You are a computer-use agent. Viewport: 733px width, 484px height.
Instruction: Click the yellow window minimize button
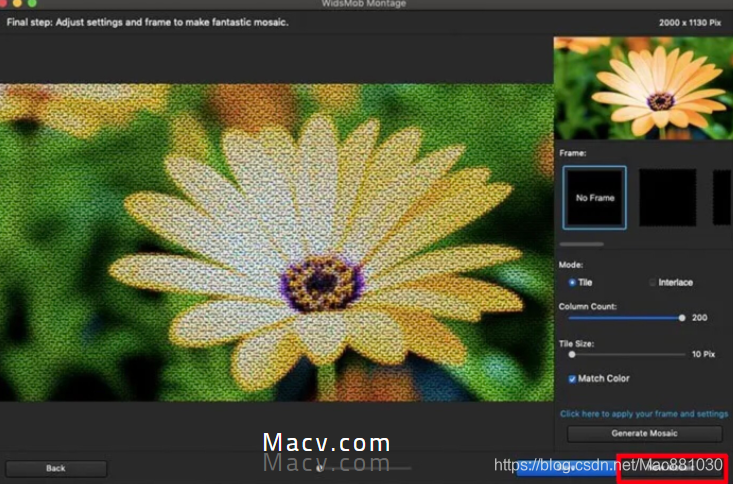pos(18,3)
